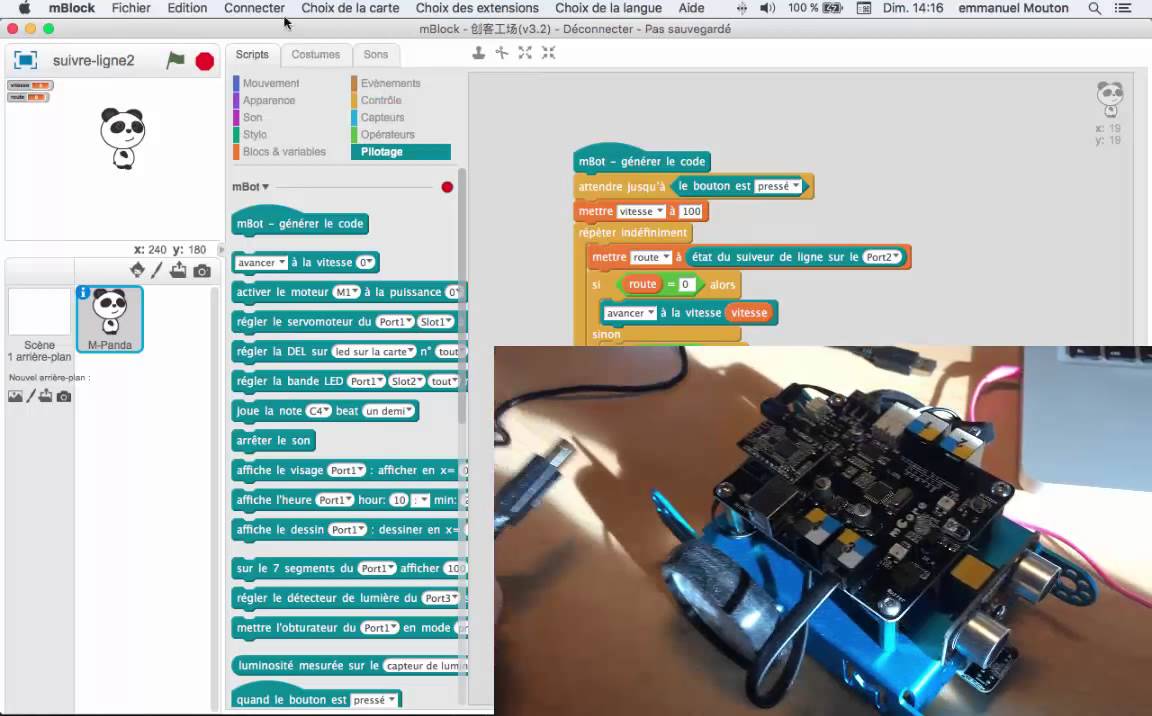
Task: Click the battery status icon
Action: coord(832,8)
